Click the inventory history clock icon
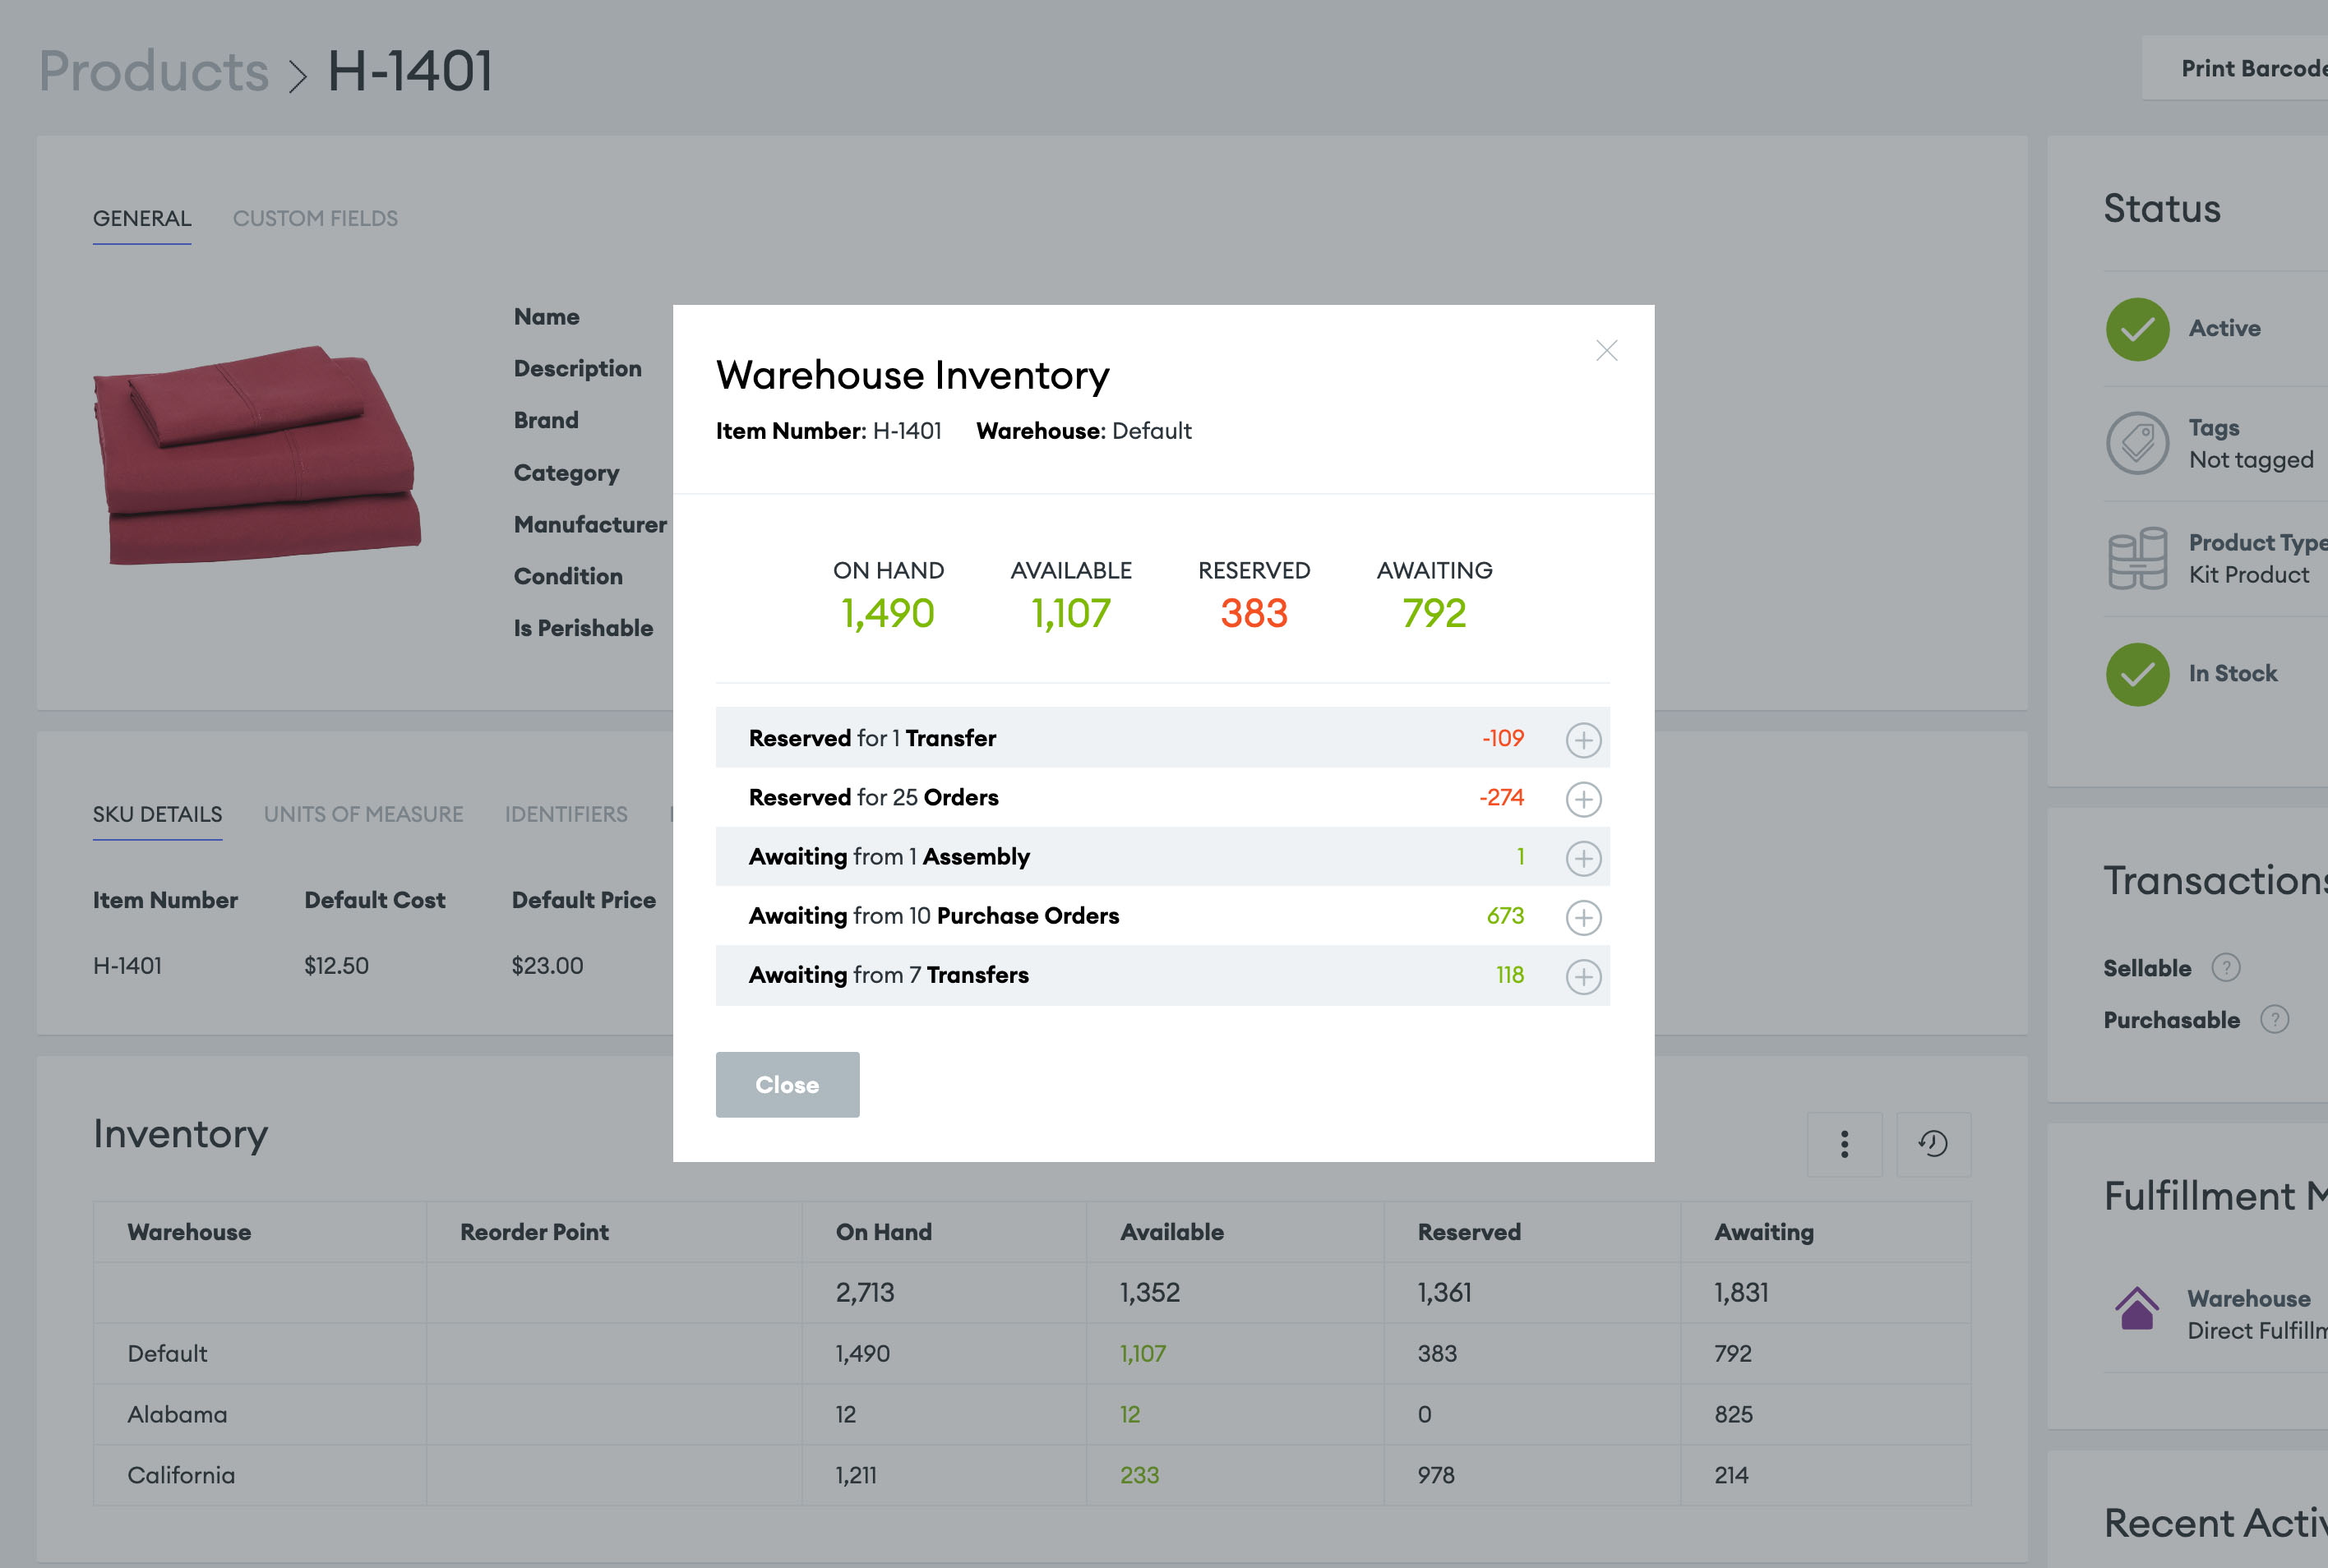The height and width of the screenshot is (1568, 2328). tap(1933, 1143)
